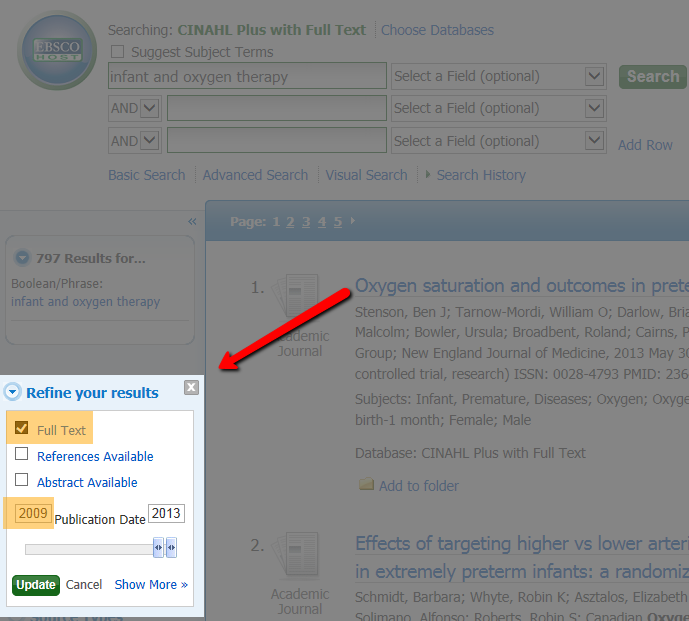This screenshot has width=689, height=621.
Task: Go to results page 3
Action: click(x=306, y=222)
